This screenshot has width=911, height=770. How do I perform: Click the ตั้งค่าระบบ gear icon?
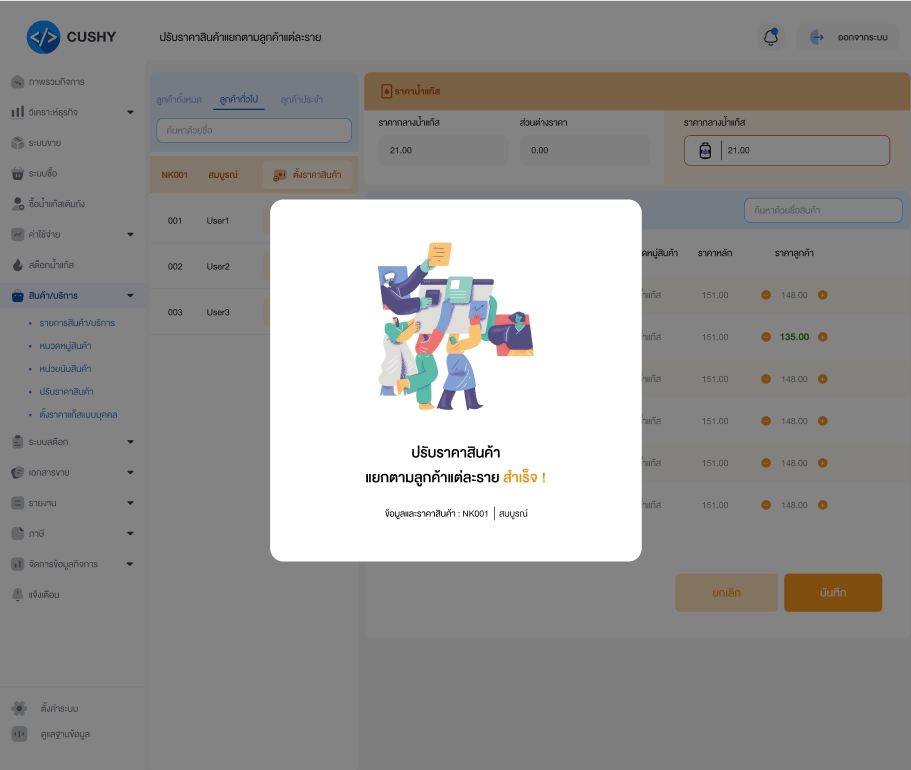19,708
